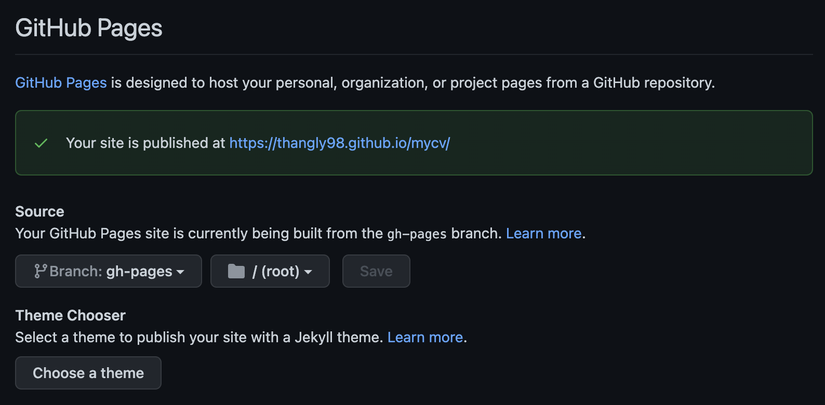
Task: Click the Source section heading
Action: [40, 212]
